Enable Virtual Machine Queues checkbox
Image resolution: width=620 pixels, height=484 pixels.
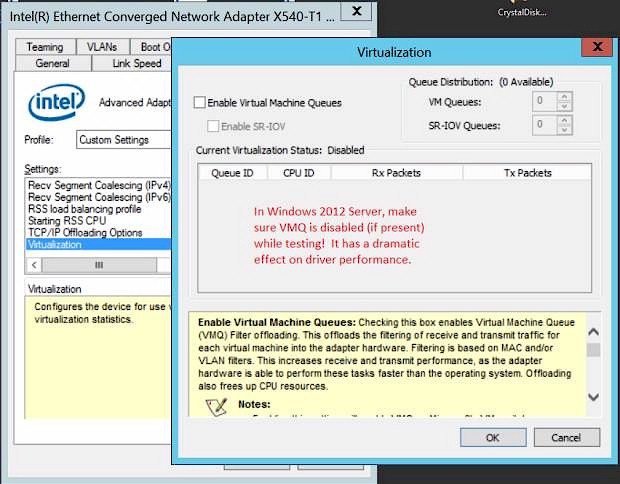click(200, 102)
